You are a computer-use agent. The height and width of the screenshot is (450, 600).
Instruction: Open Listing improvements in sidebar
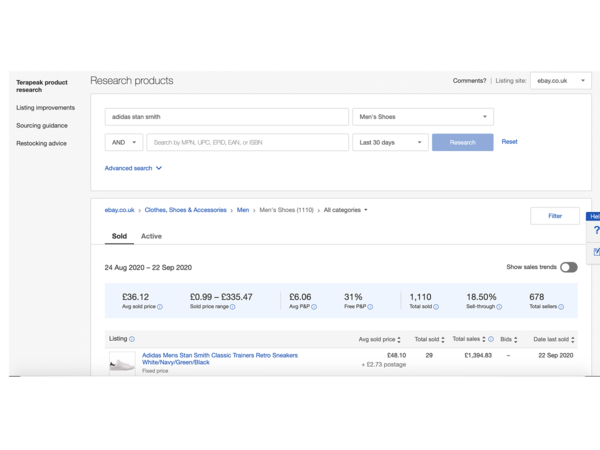pyautogui.click(x=46, y=108)
